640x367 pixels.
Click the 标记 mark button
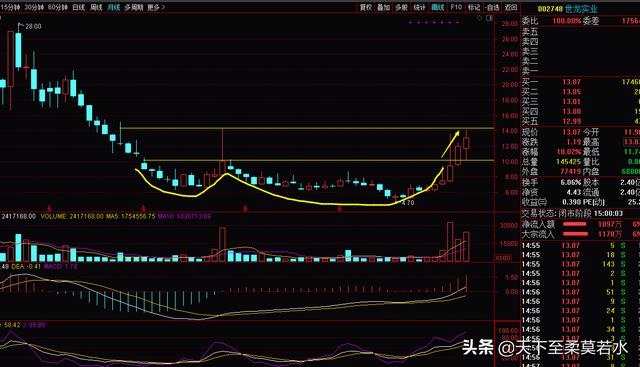(x=473, y=7)
